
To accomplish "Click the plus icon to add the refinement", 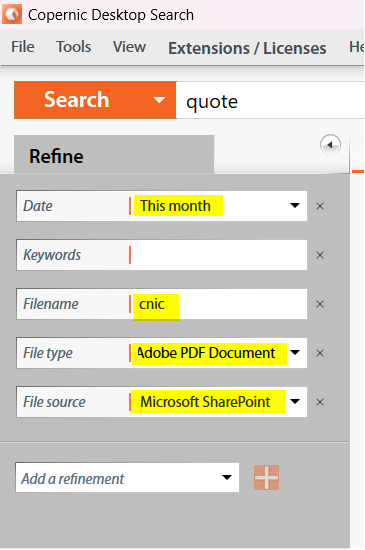I will tap(266, 477).
